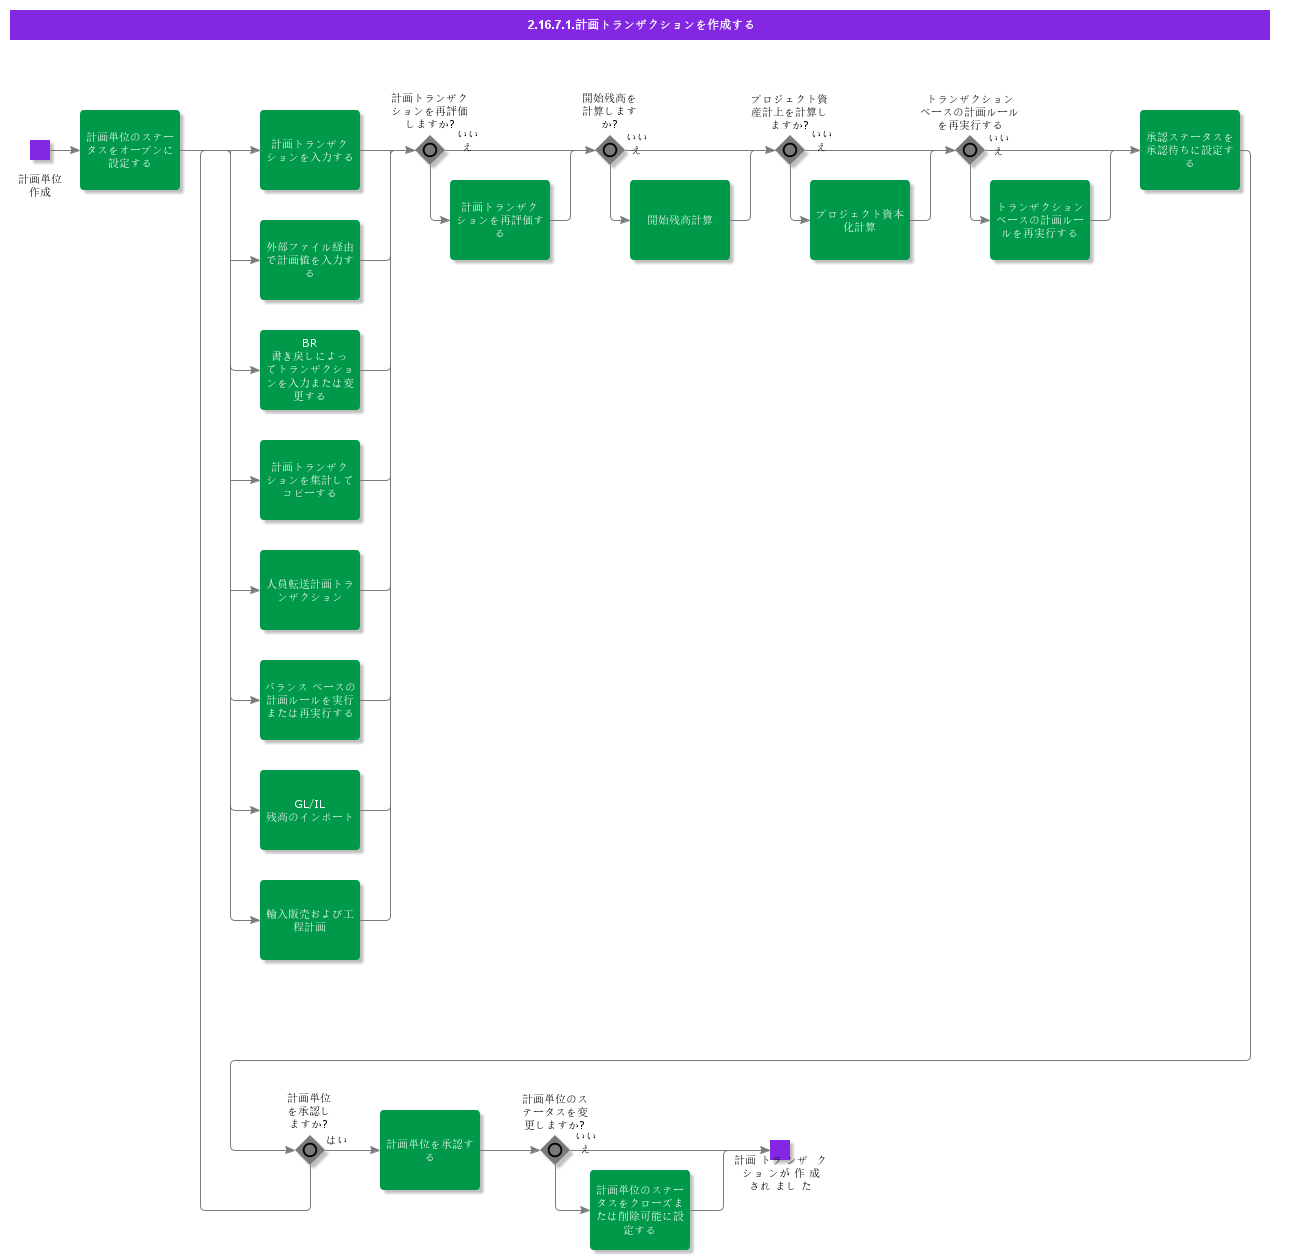Select the 計画トランザクションを再評価しますか? decision diamond

pyautogui.click(x=430, y=149)
